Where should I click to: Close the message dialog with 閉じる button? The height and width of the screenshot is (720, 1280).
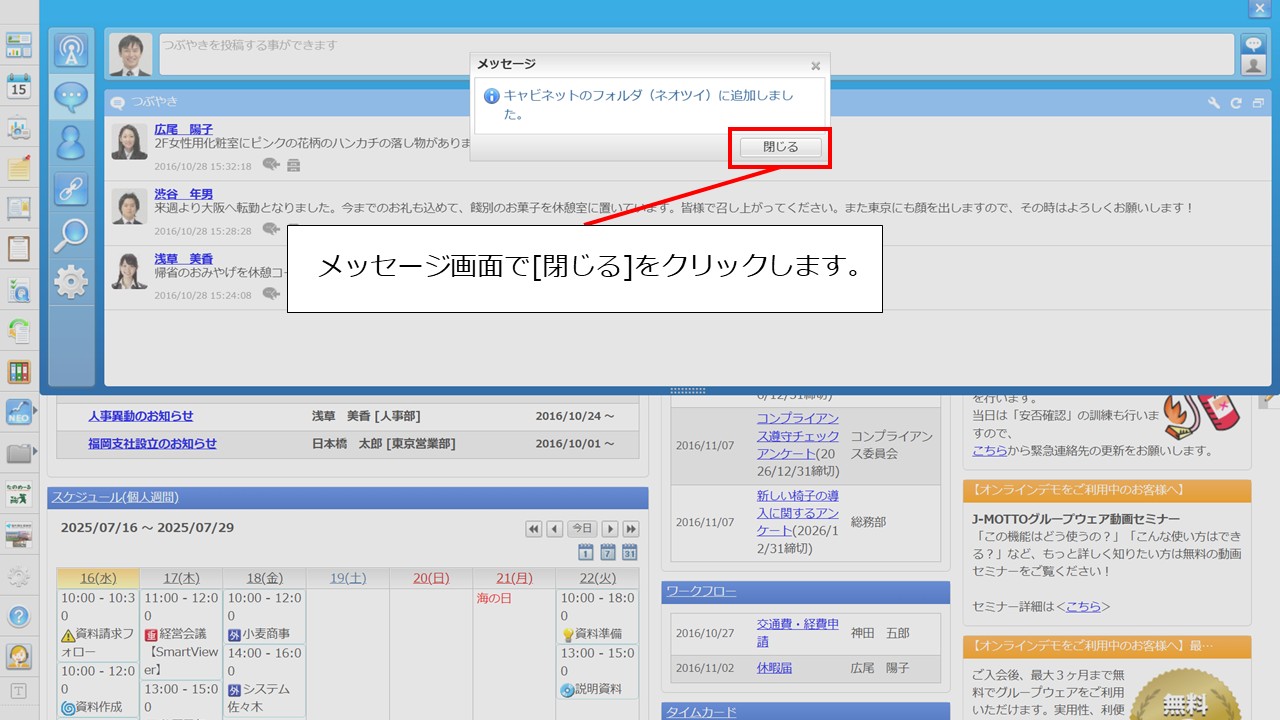779,146
